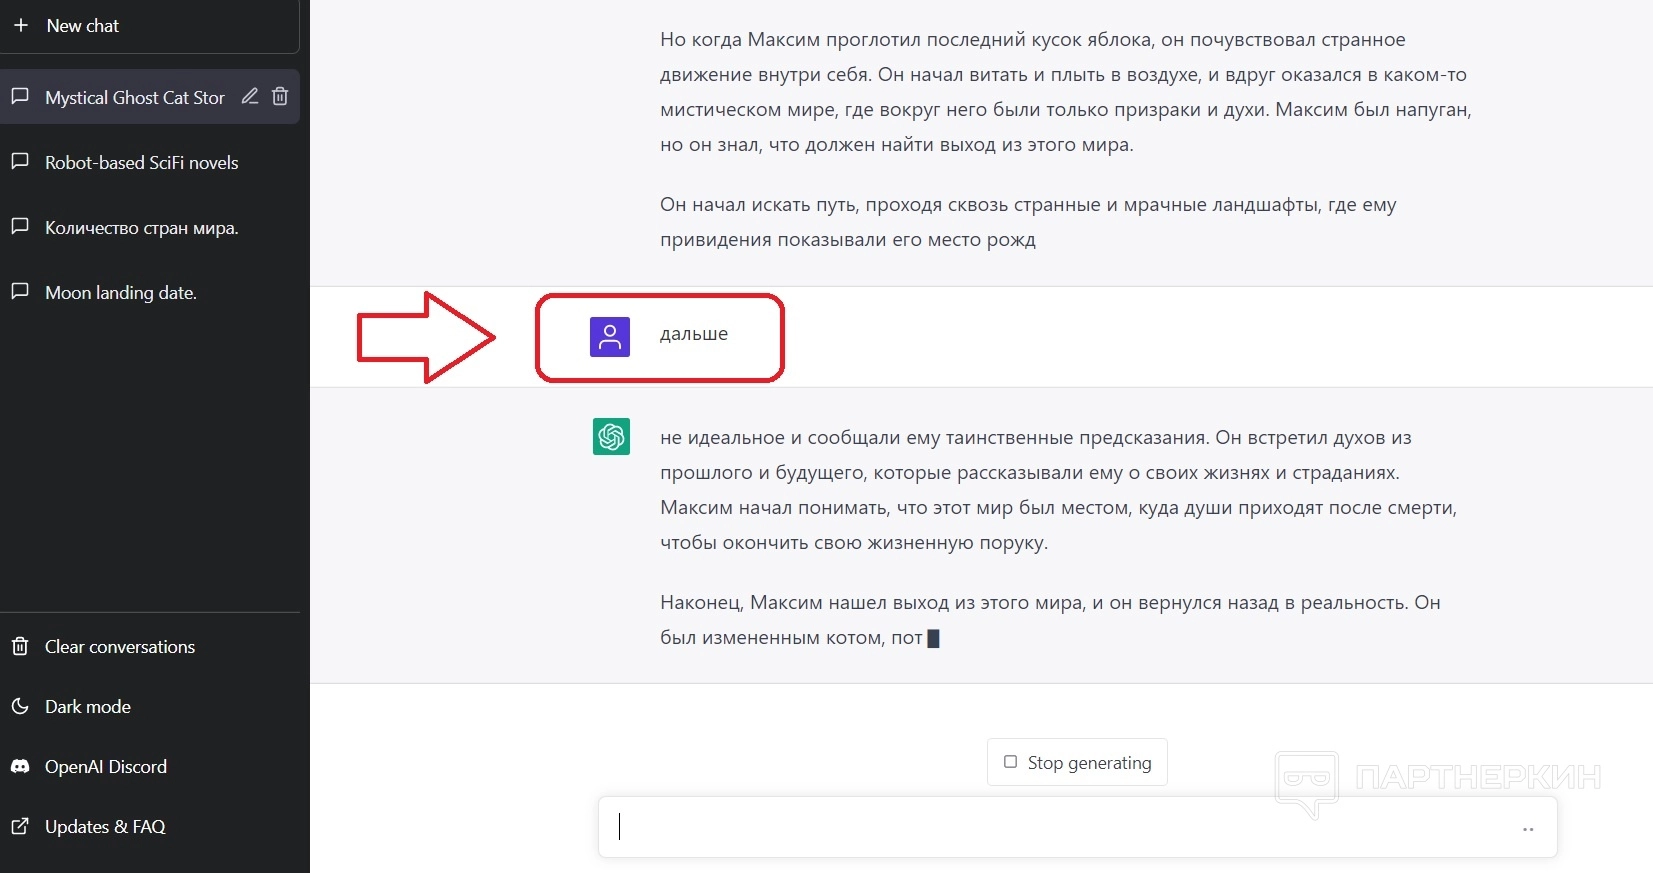Open the Robot-based SciFi novels conversation

click(x=141, y=162)
